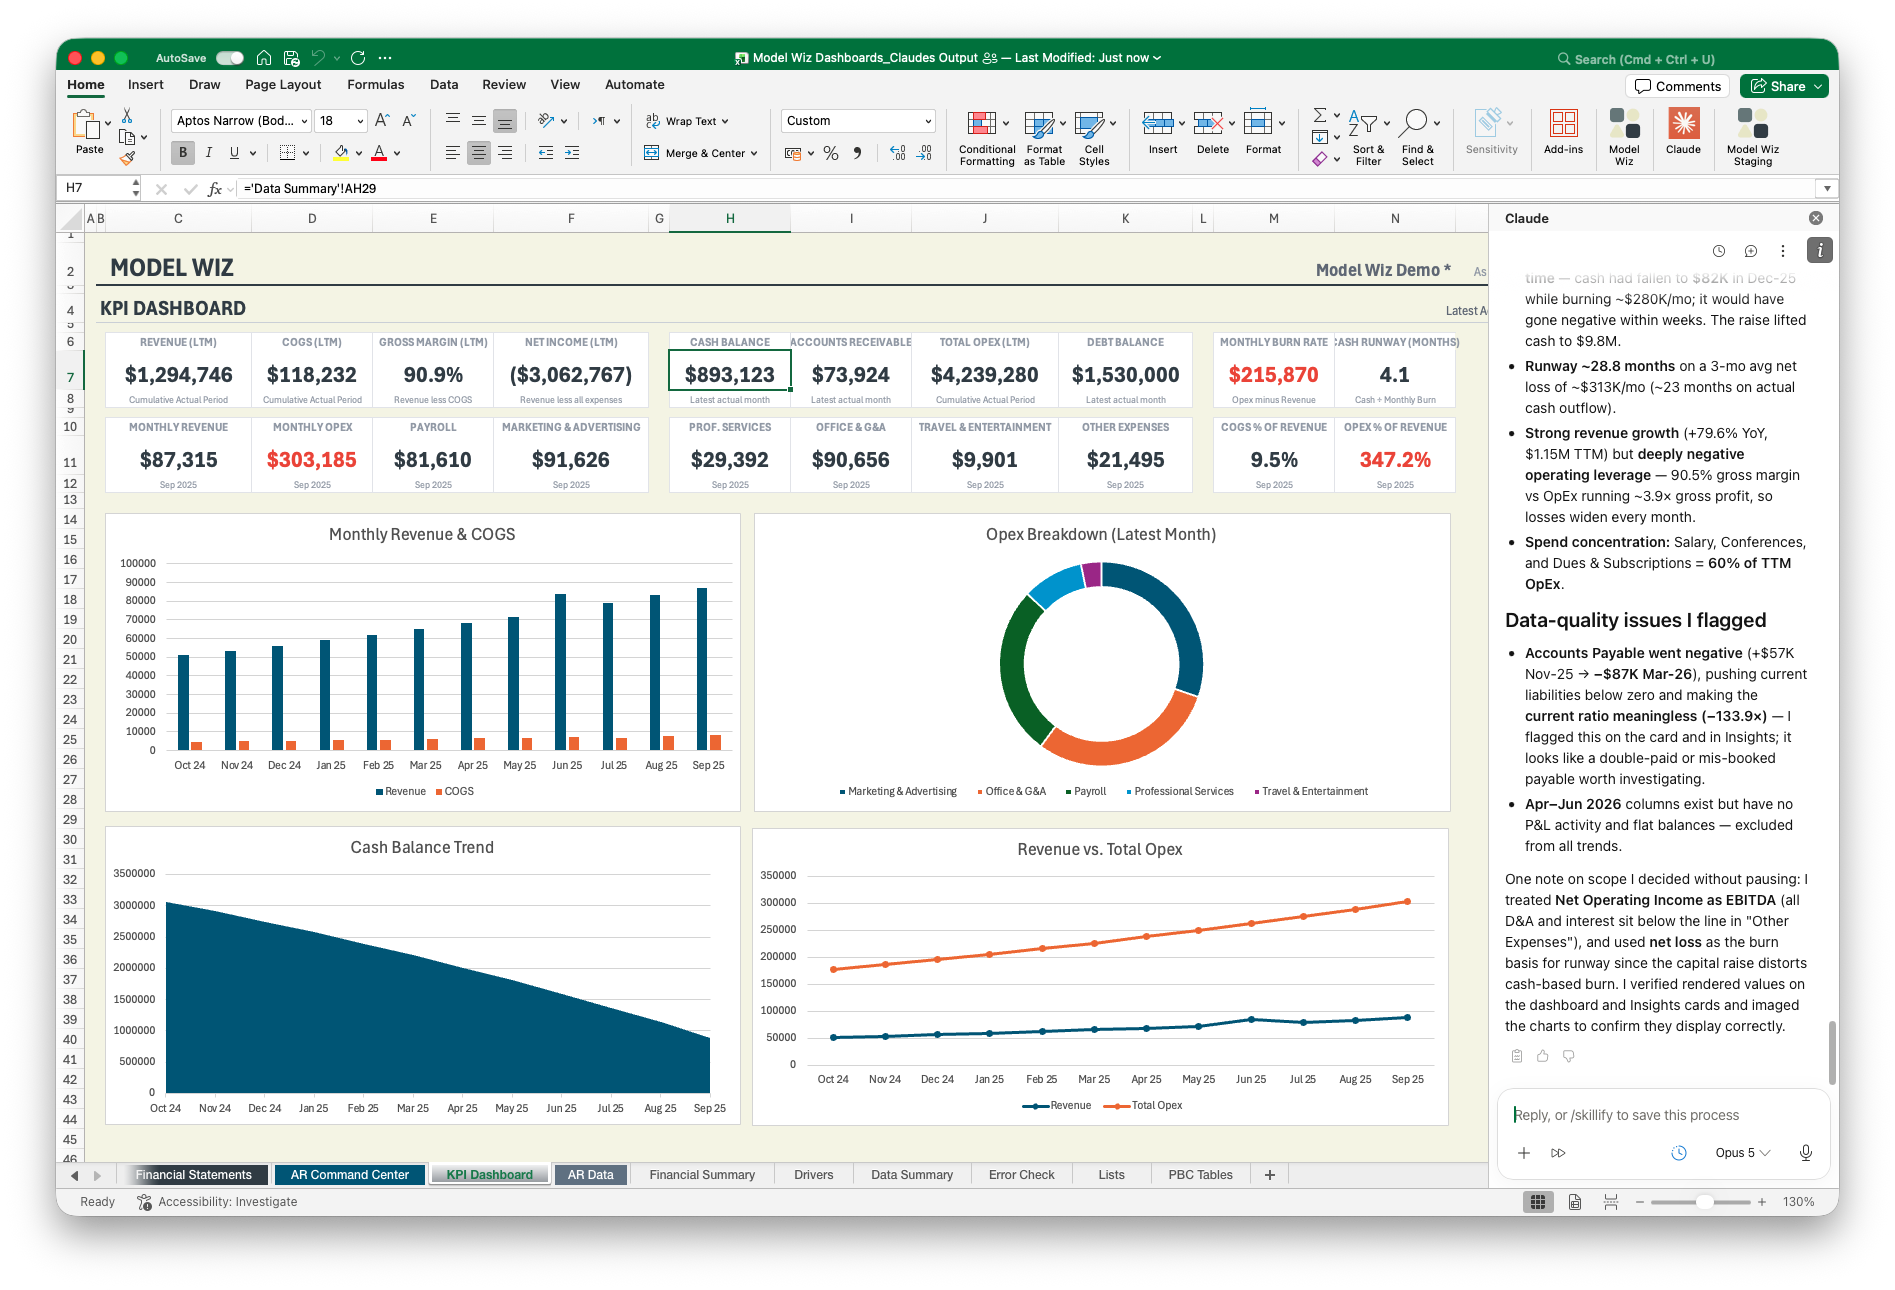1895x1290 pixels.
Task: Open the Insert ribbon tab
Action: (146, 85)
